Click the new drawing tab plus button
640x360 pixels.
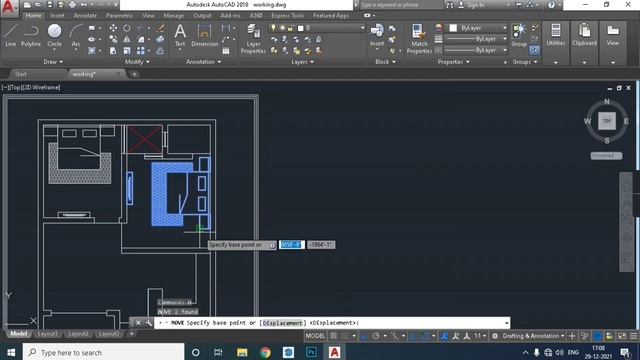(134, 74)
